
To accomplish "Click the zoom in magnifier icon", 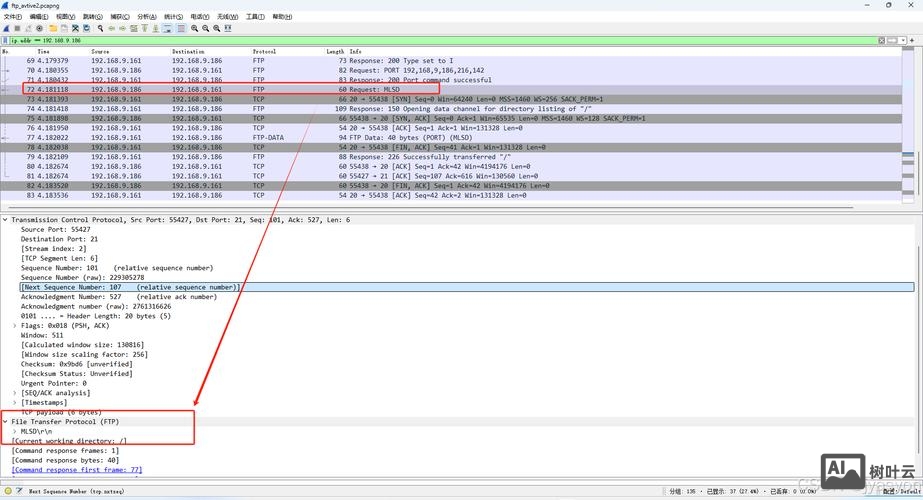I will [x=194, y=28].
